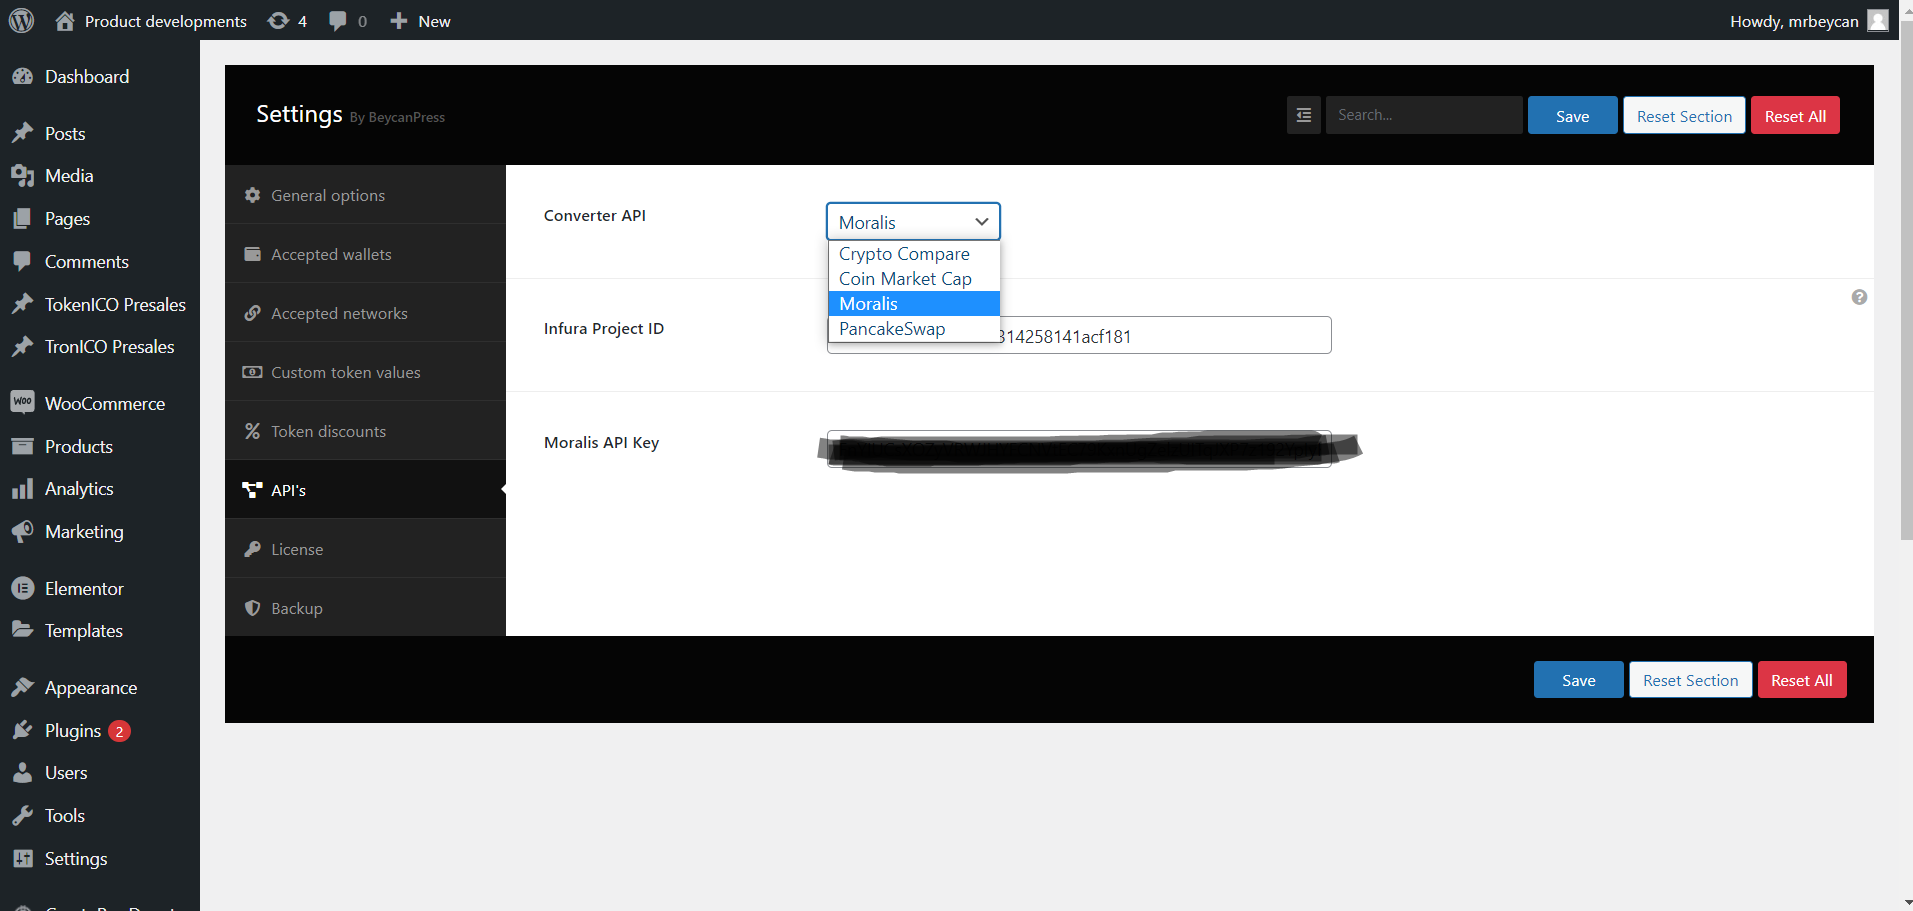Choose PancakeSwap from the list
Image resolution: width=1913 pixels, height=911 pixels.
pos(913,329)
